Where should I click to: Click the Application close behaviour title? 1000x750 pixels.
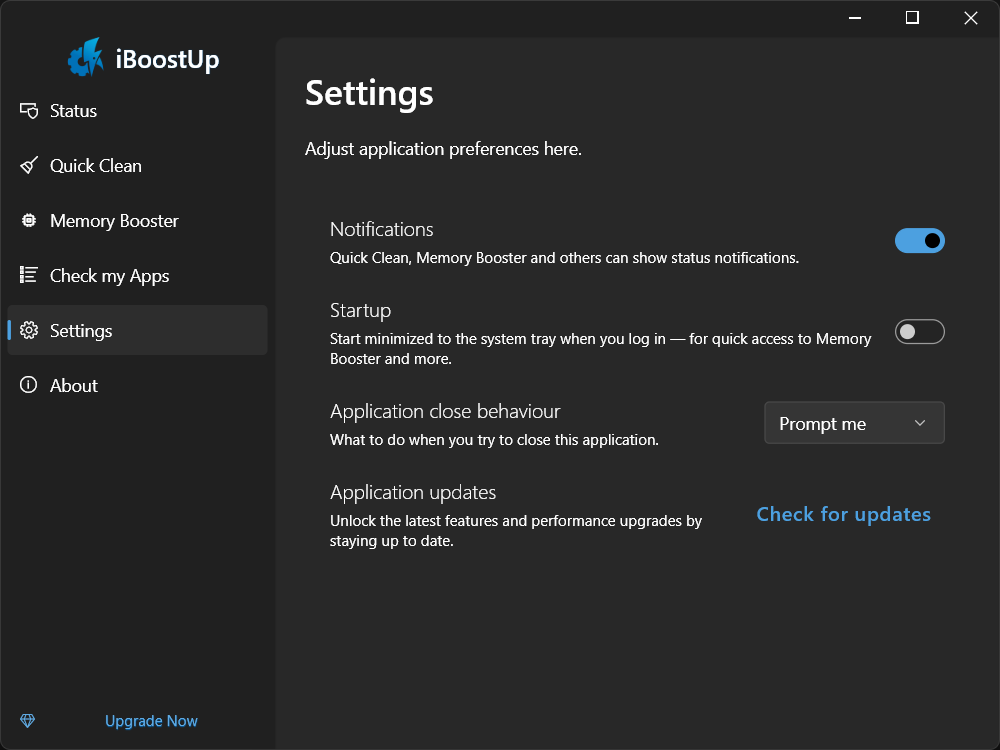click(445, 411)
